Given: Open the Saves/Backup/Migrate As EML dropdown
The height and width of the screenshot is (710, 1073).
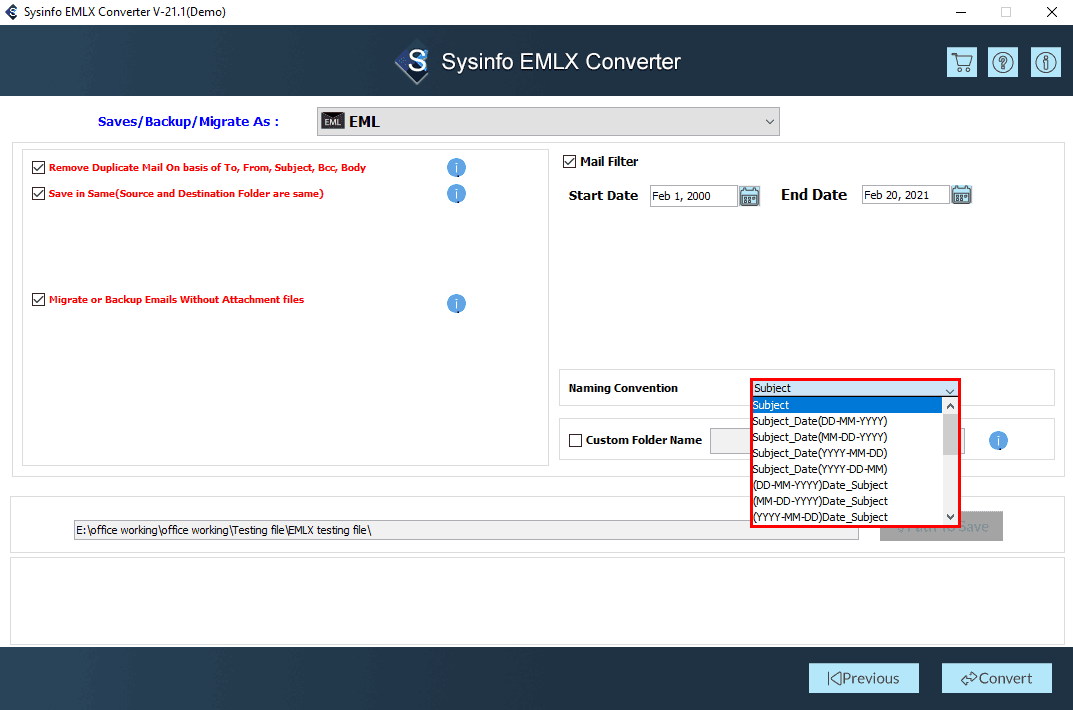Looking at the screenshot, I should (x=548, y=121).
